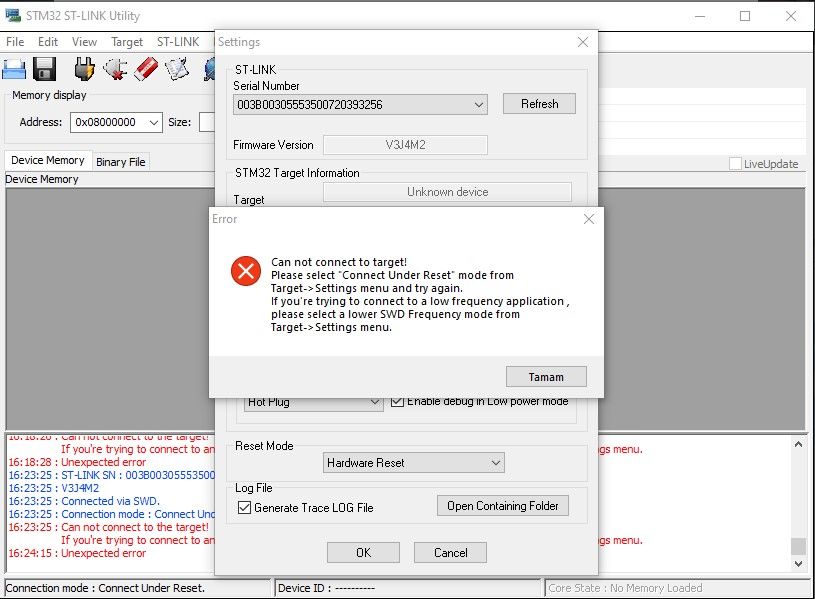
Task: Maximize the ST-LINK Utility window
Action: pos(745,16)
